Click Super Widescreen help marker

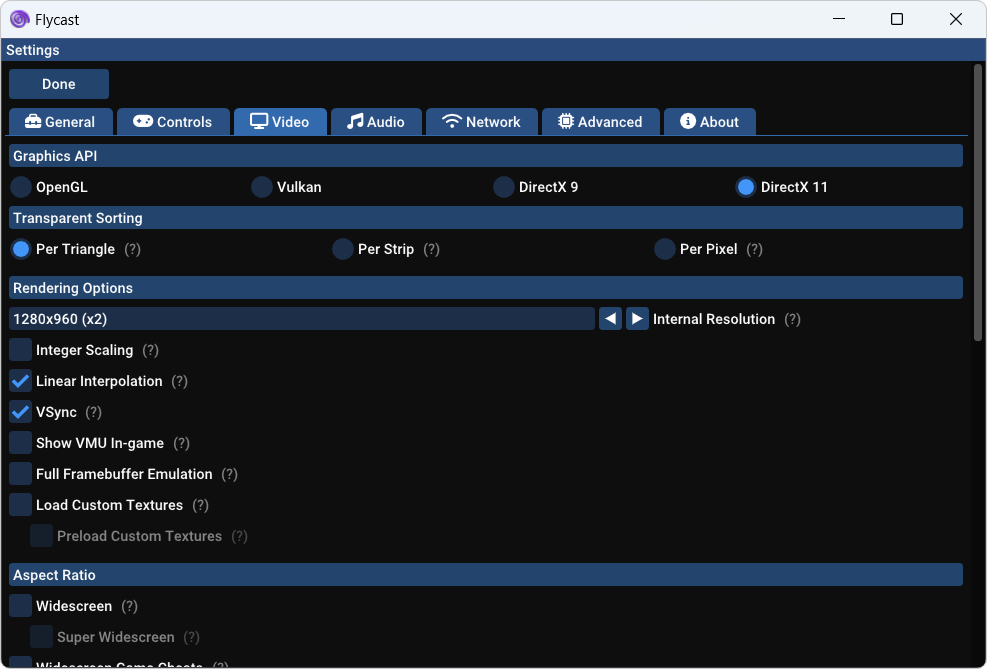coord(191,637)
